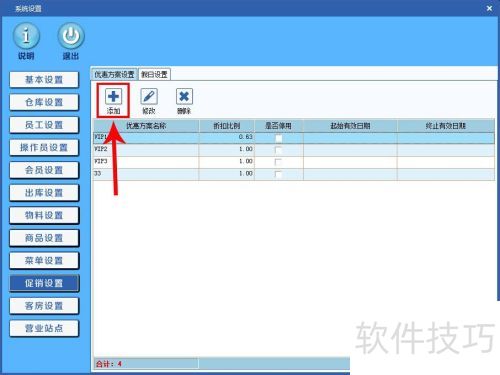500x375 pixels.
Task: Open 商品设置 section
Action: click(x=44, y=238)
